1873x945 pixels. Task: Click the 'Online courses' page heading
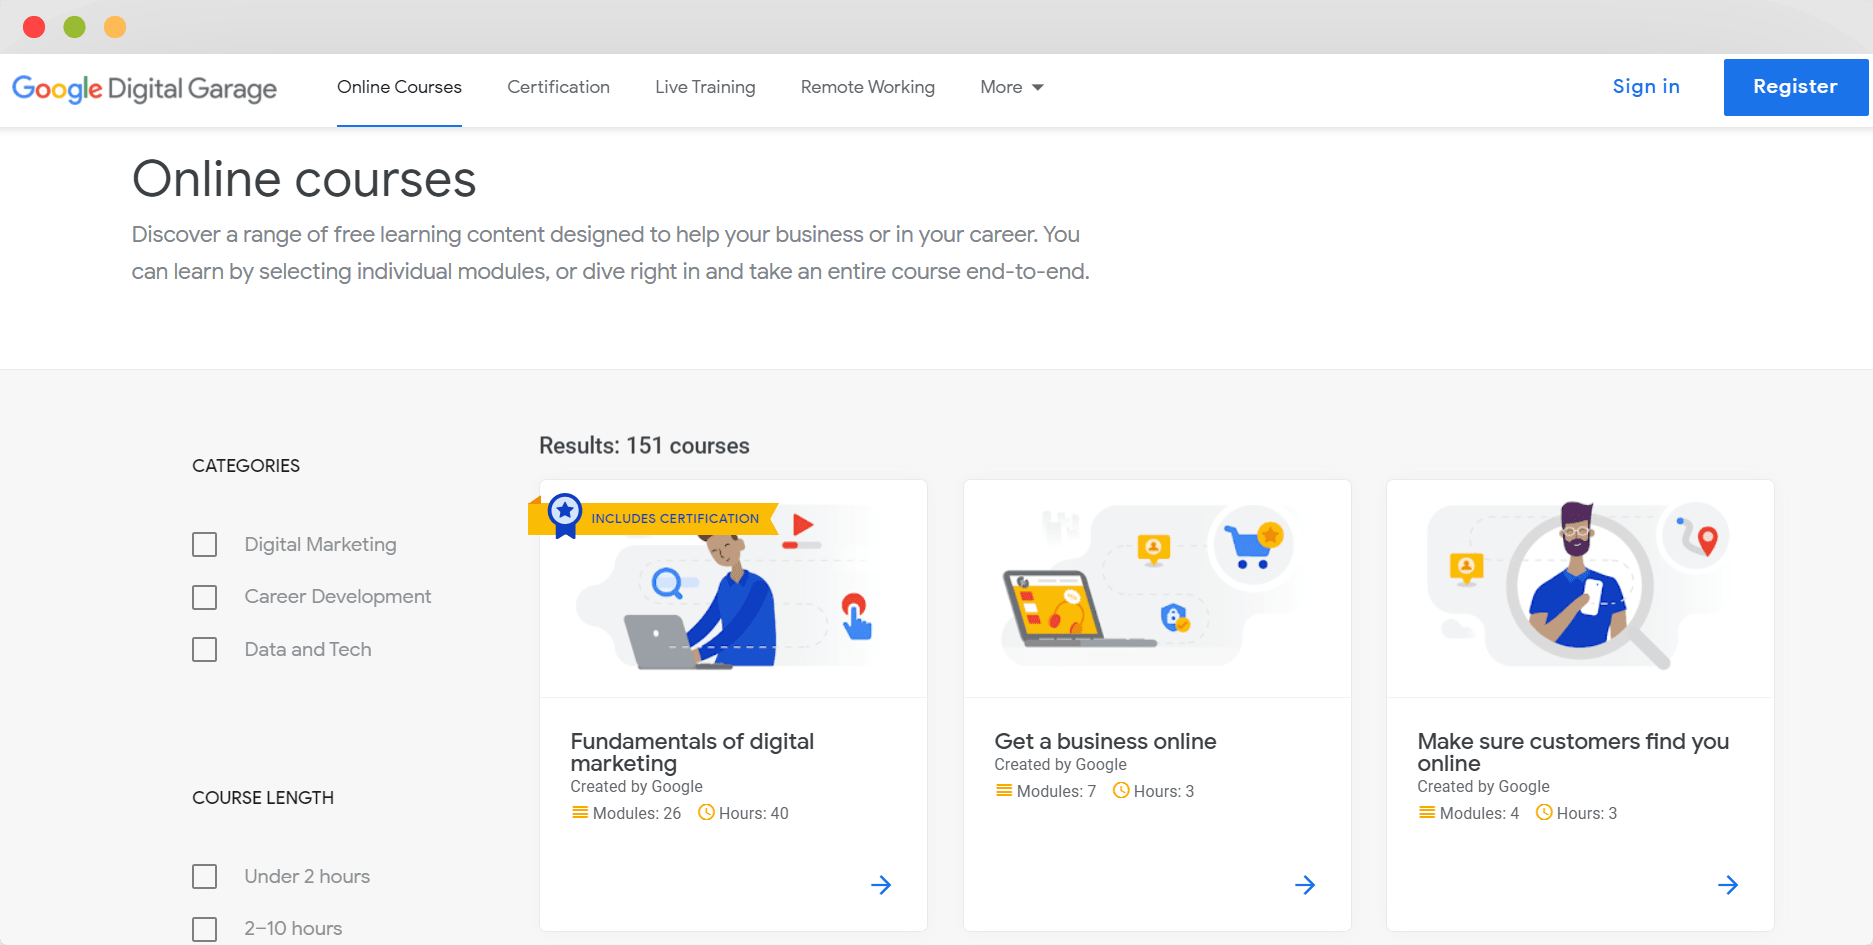pyautogui.click(x=304, y=180)
